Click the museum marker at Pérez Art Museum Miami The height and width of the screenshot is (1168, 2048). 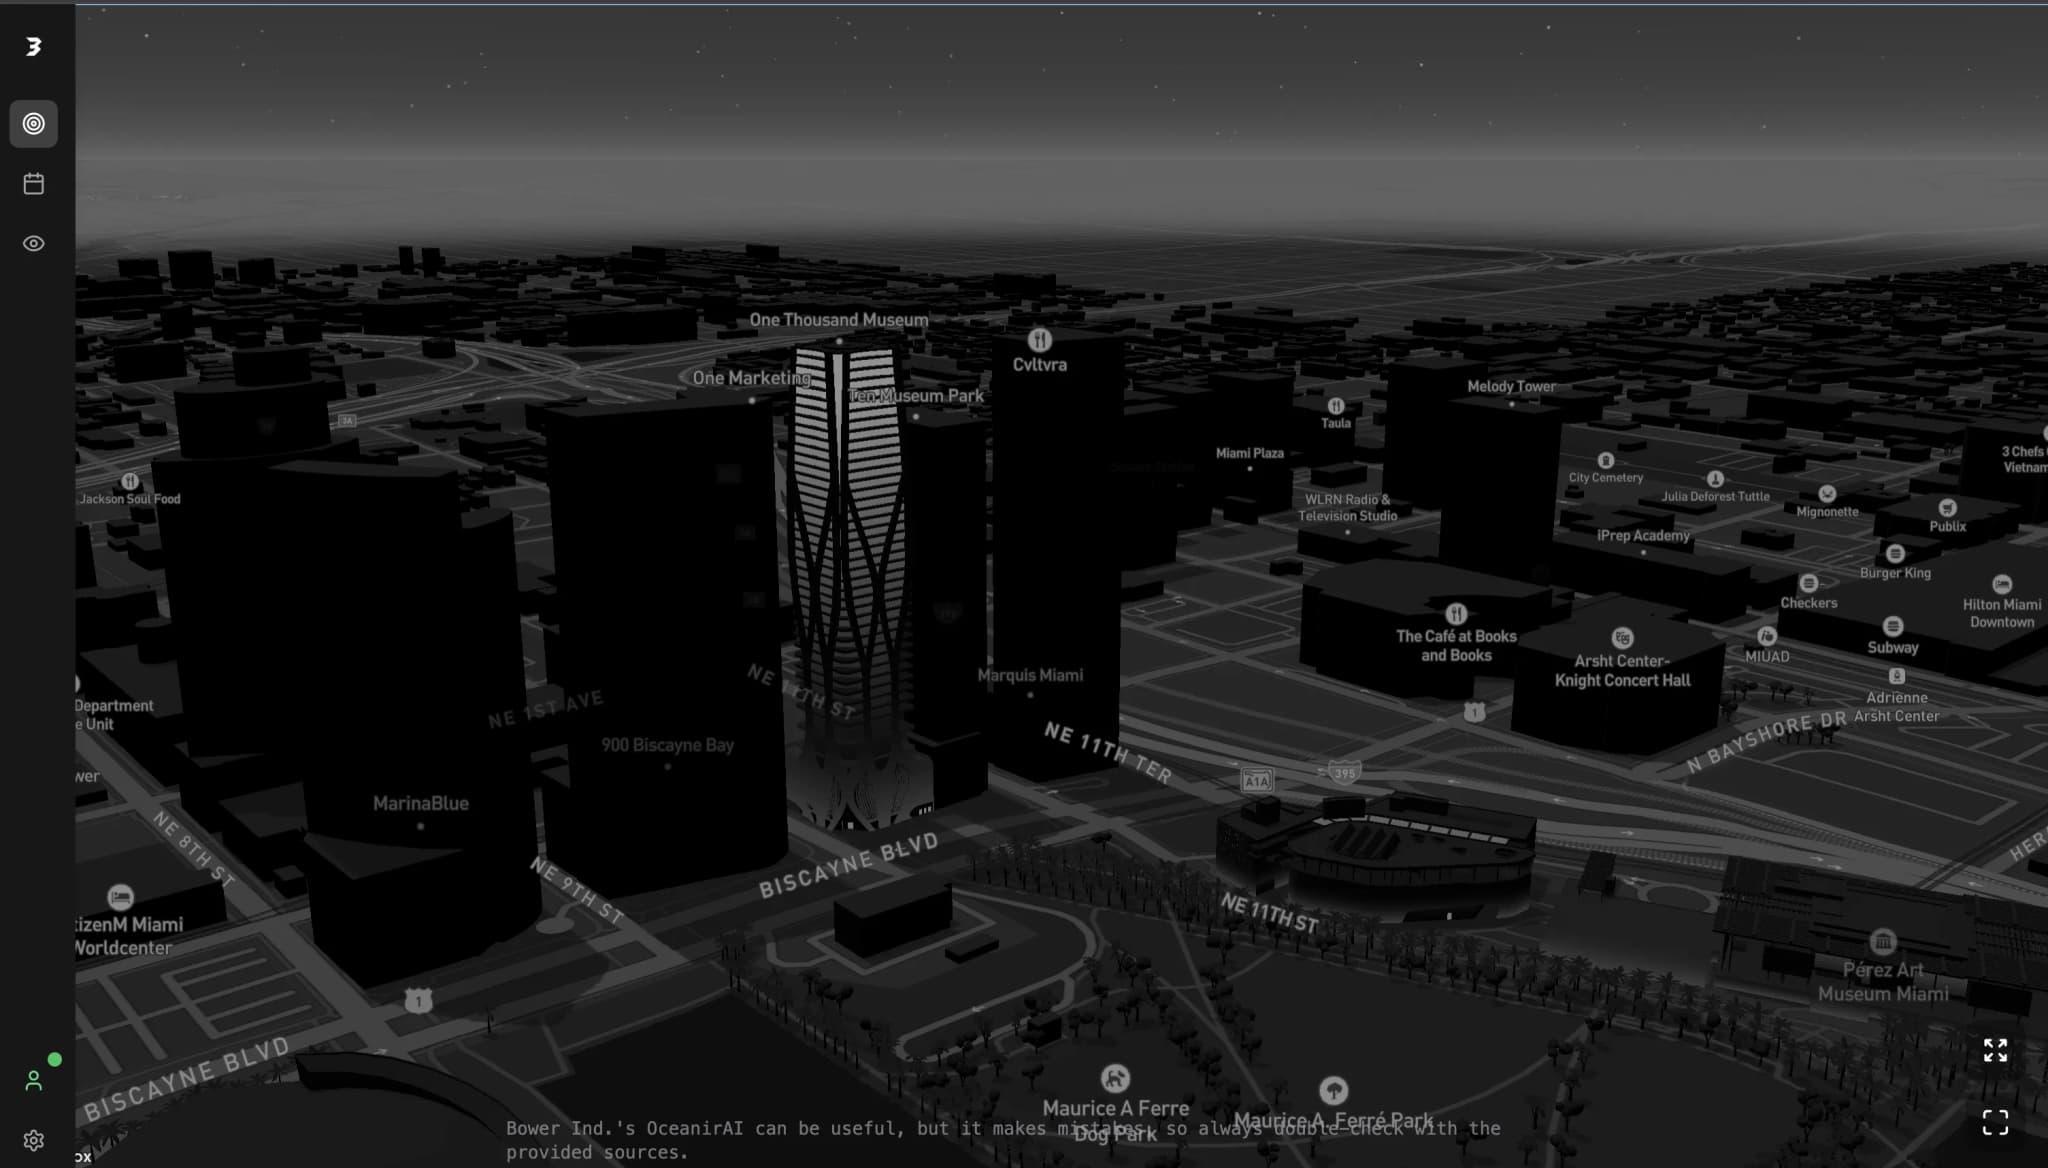pyautogui.click(x=1882, y=940)
